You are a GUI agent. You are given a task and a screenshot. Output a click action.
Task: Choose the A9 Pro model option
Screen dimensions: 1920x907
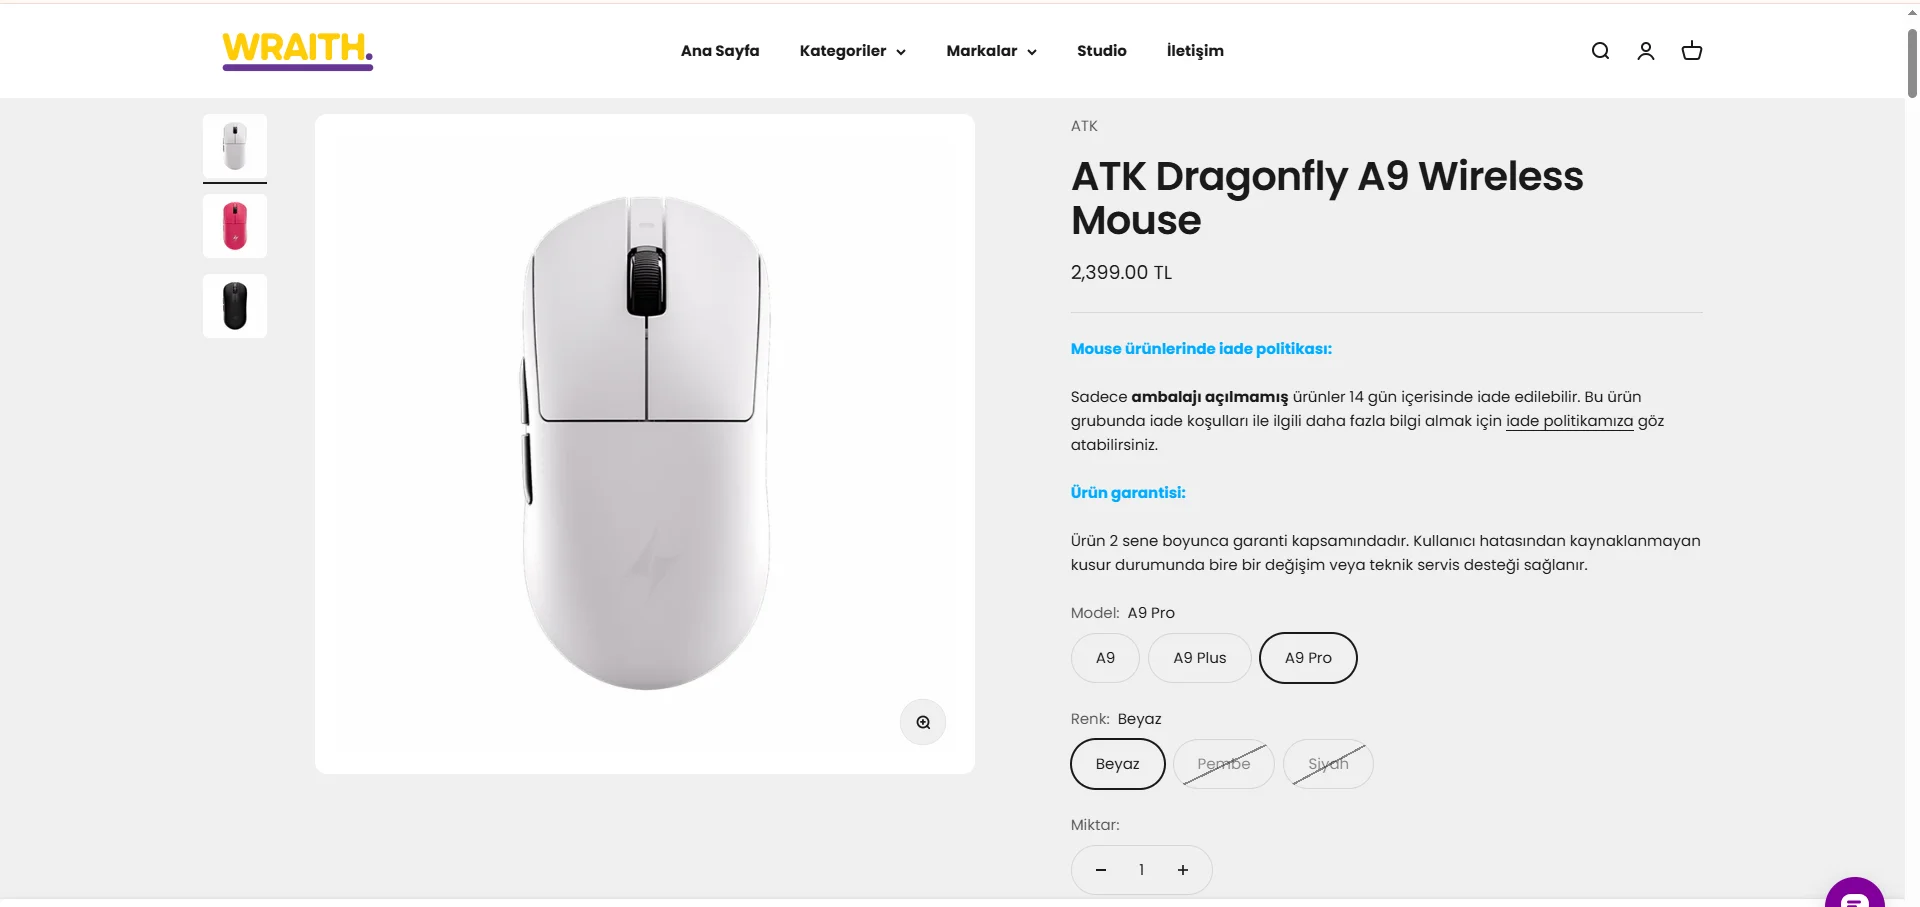pos(1308,658)
